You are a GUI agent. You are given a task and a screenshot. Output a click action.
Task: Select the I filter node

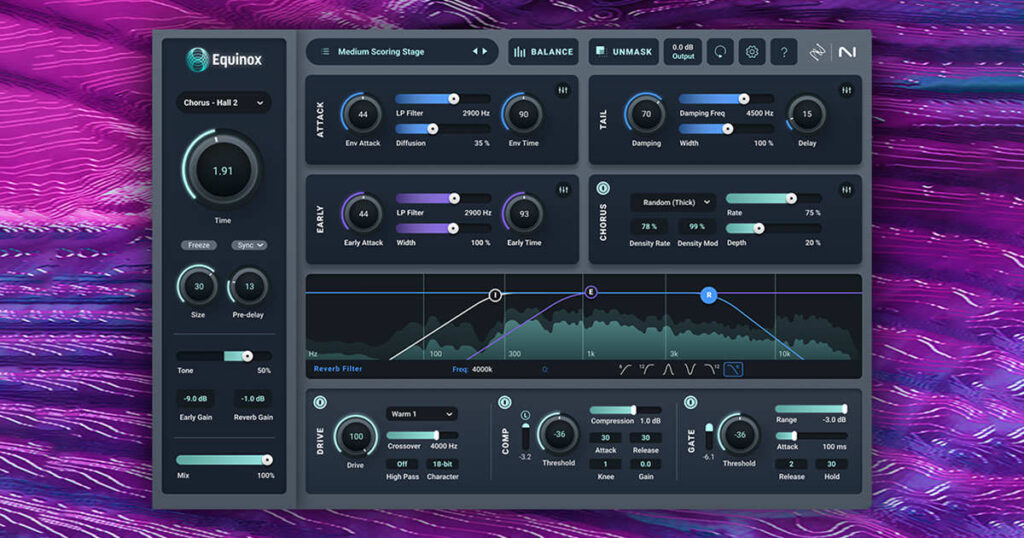pyautogui.click(x=495, y=296)
